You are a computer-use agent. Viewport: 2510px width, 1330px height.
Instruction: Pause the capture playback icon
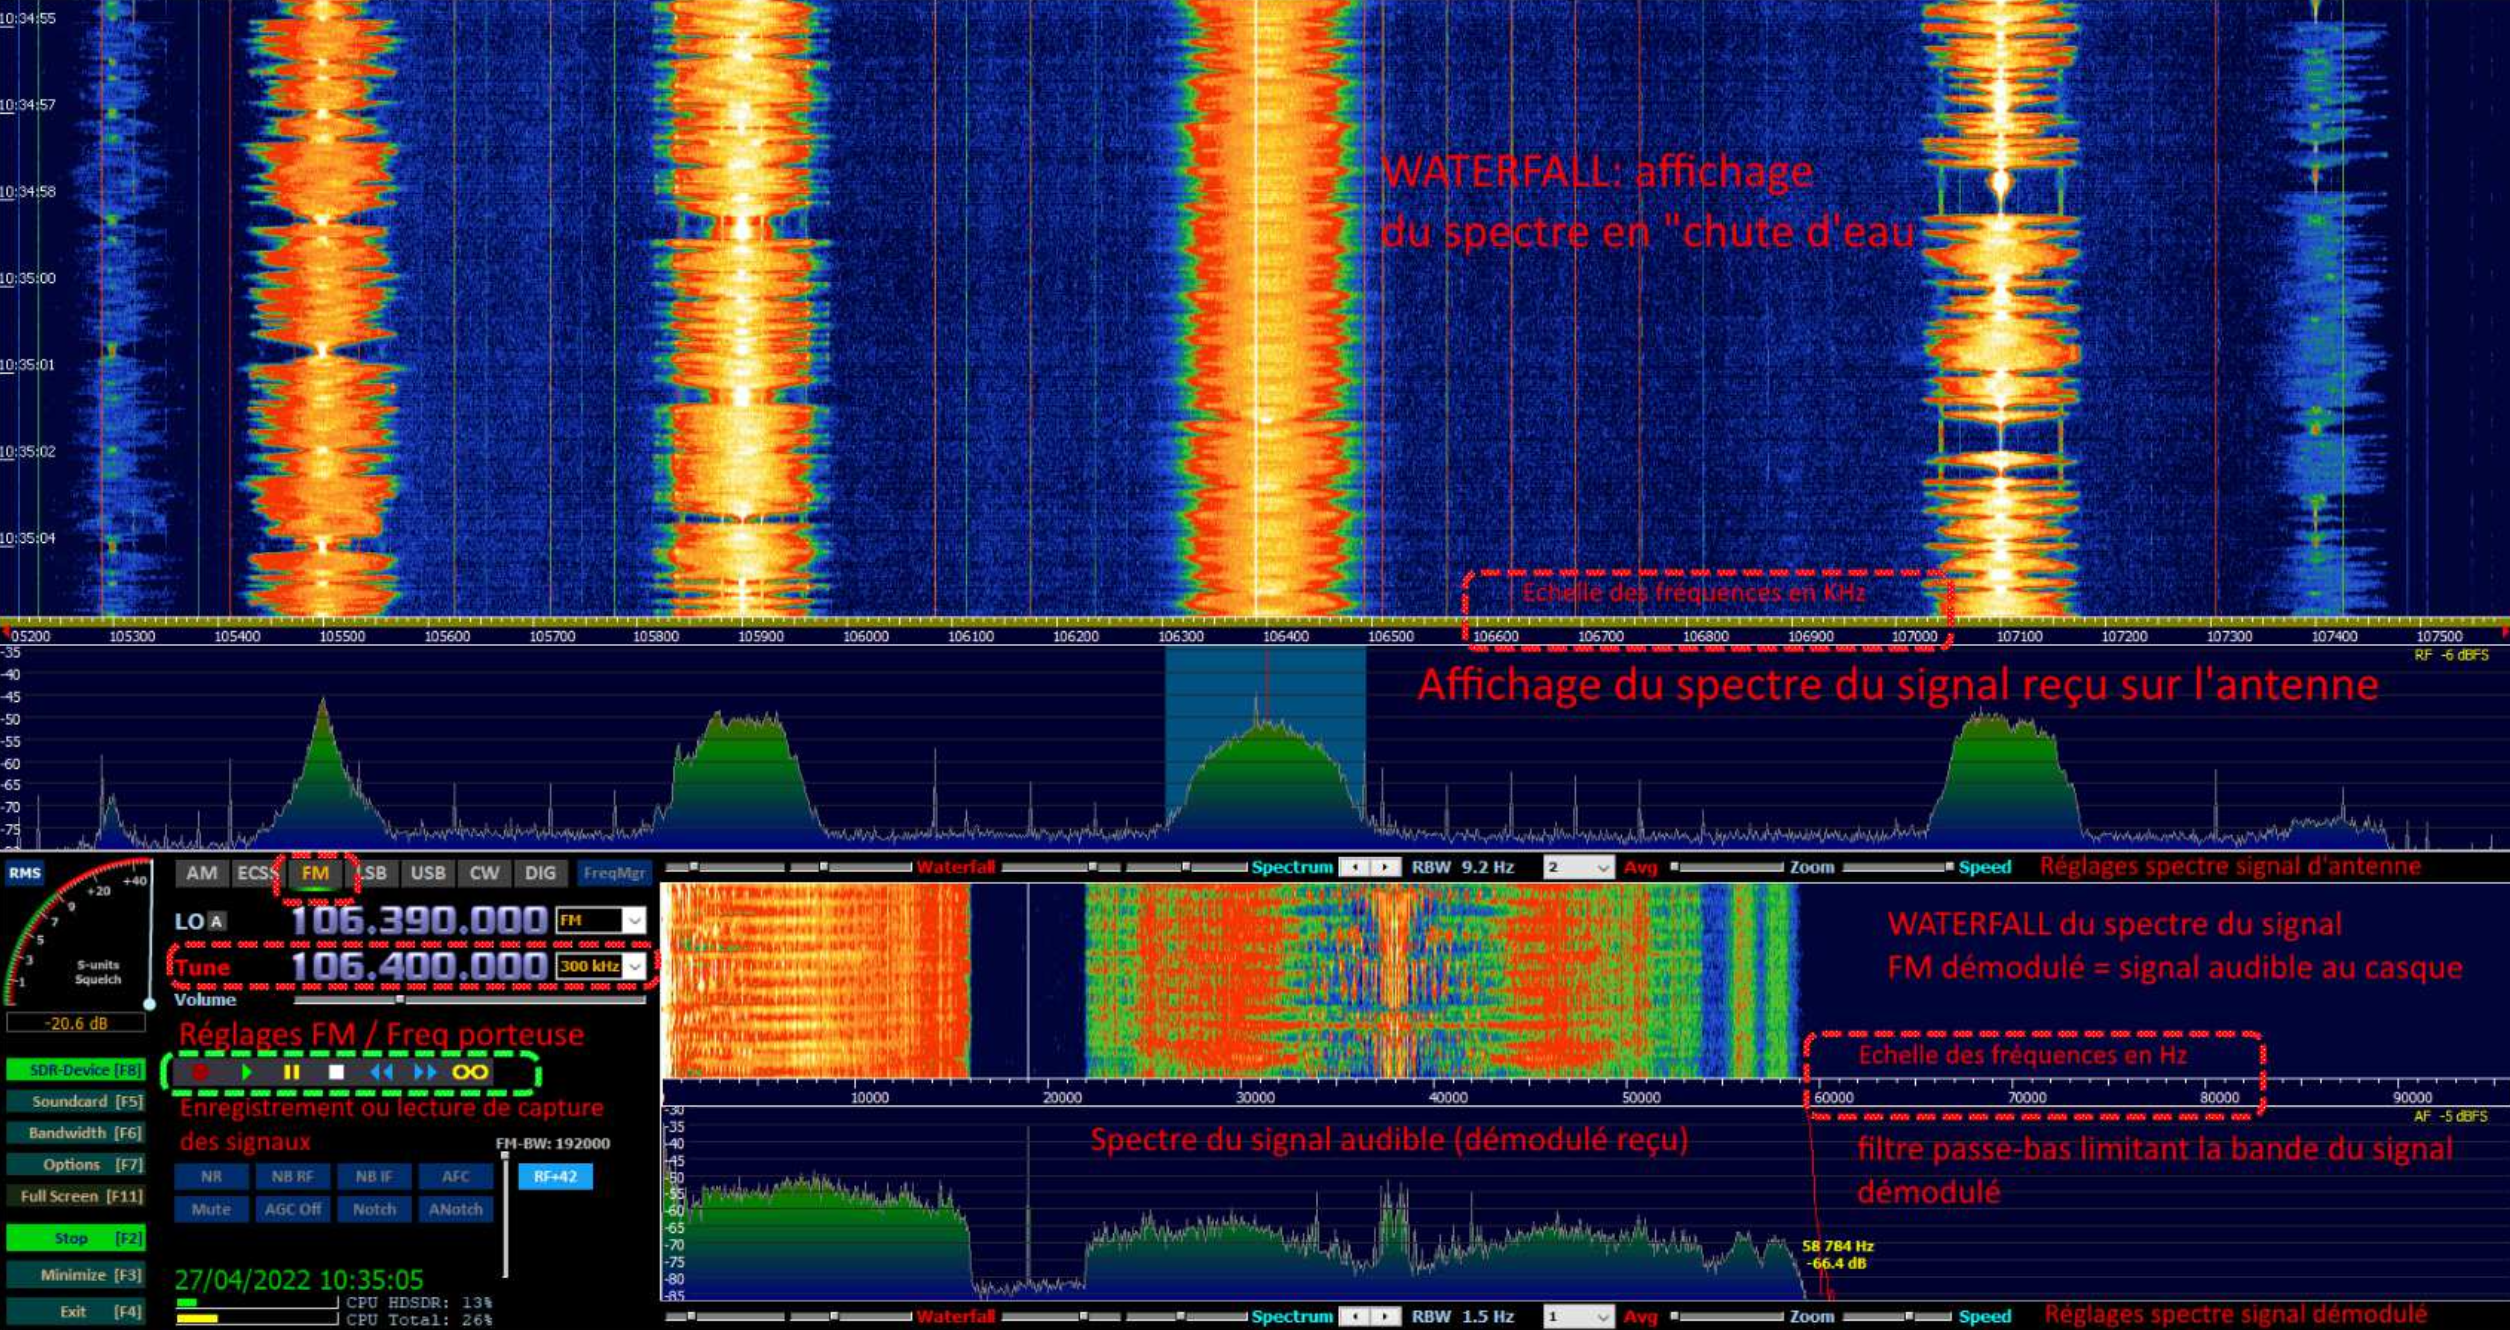tap(294, 1071)
